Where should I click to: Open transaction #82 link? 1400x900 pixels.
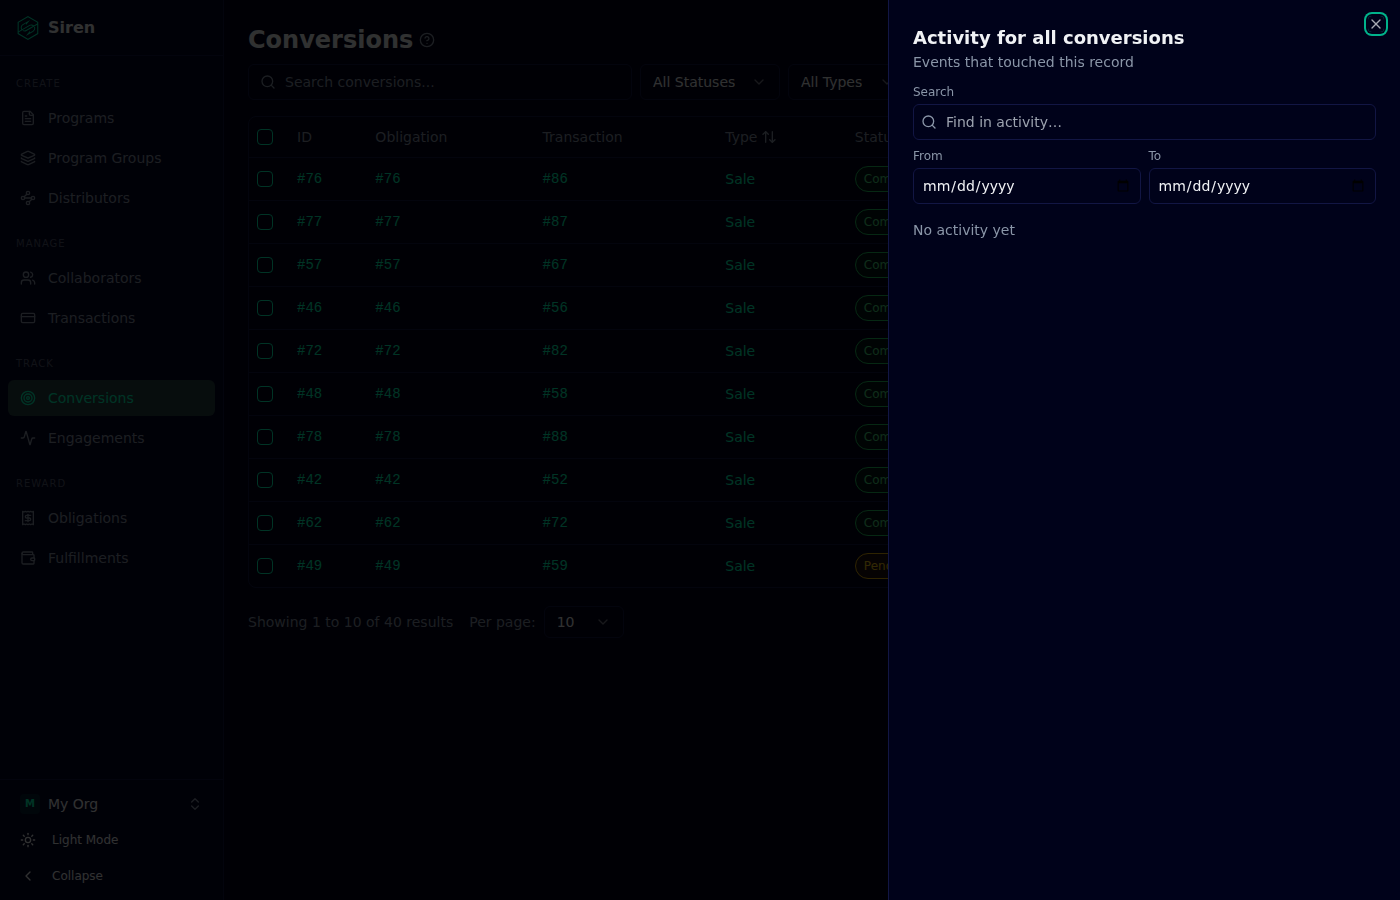coord(555,350)
